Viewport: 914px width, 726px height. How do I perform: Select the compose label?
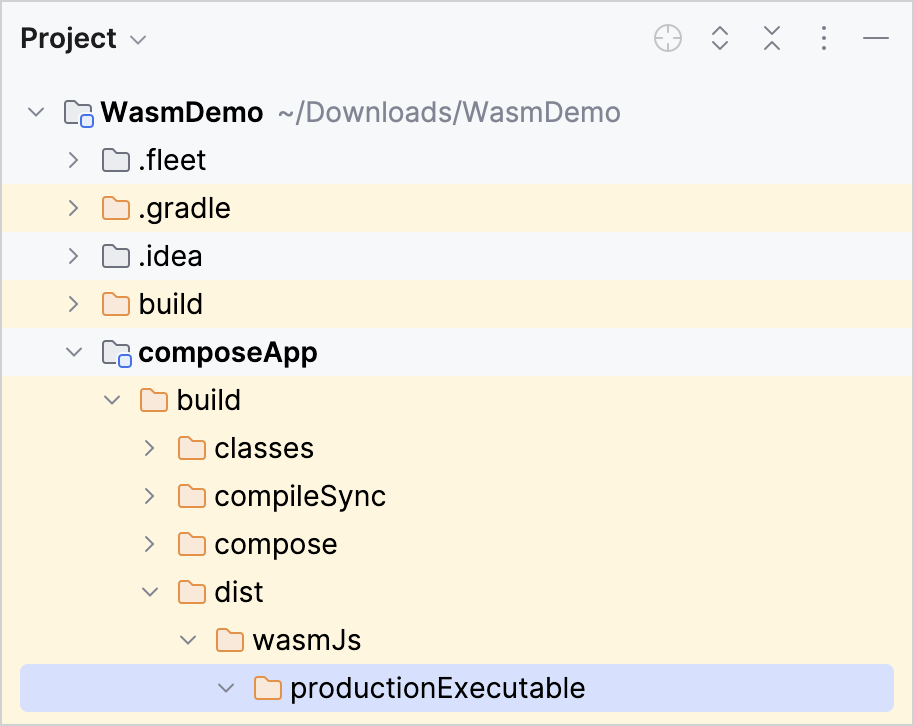[x=276, y=546]
